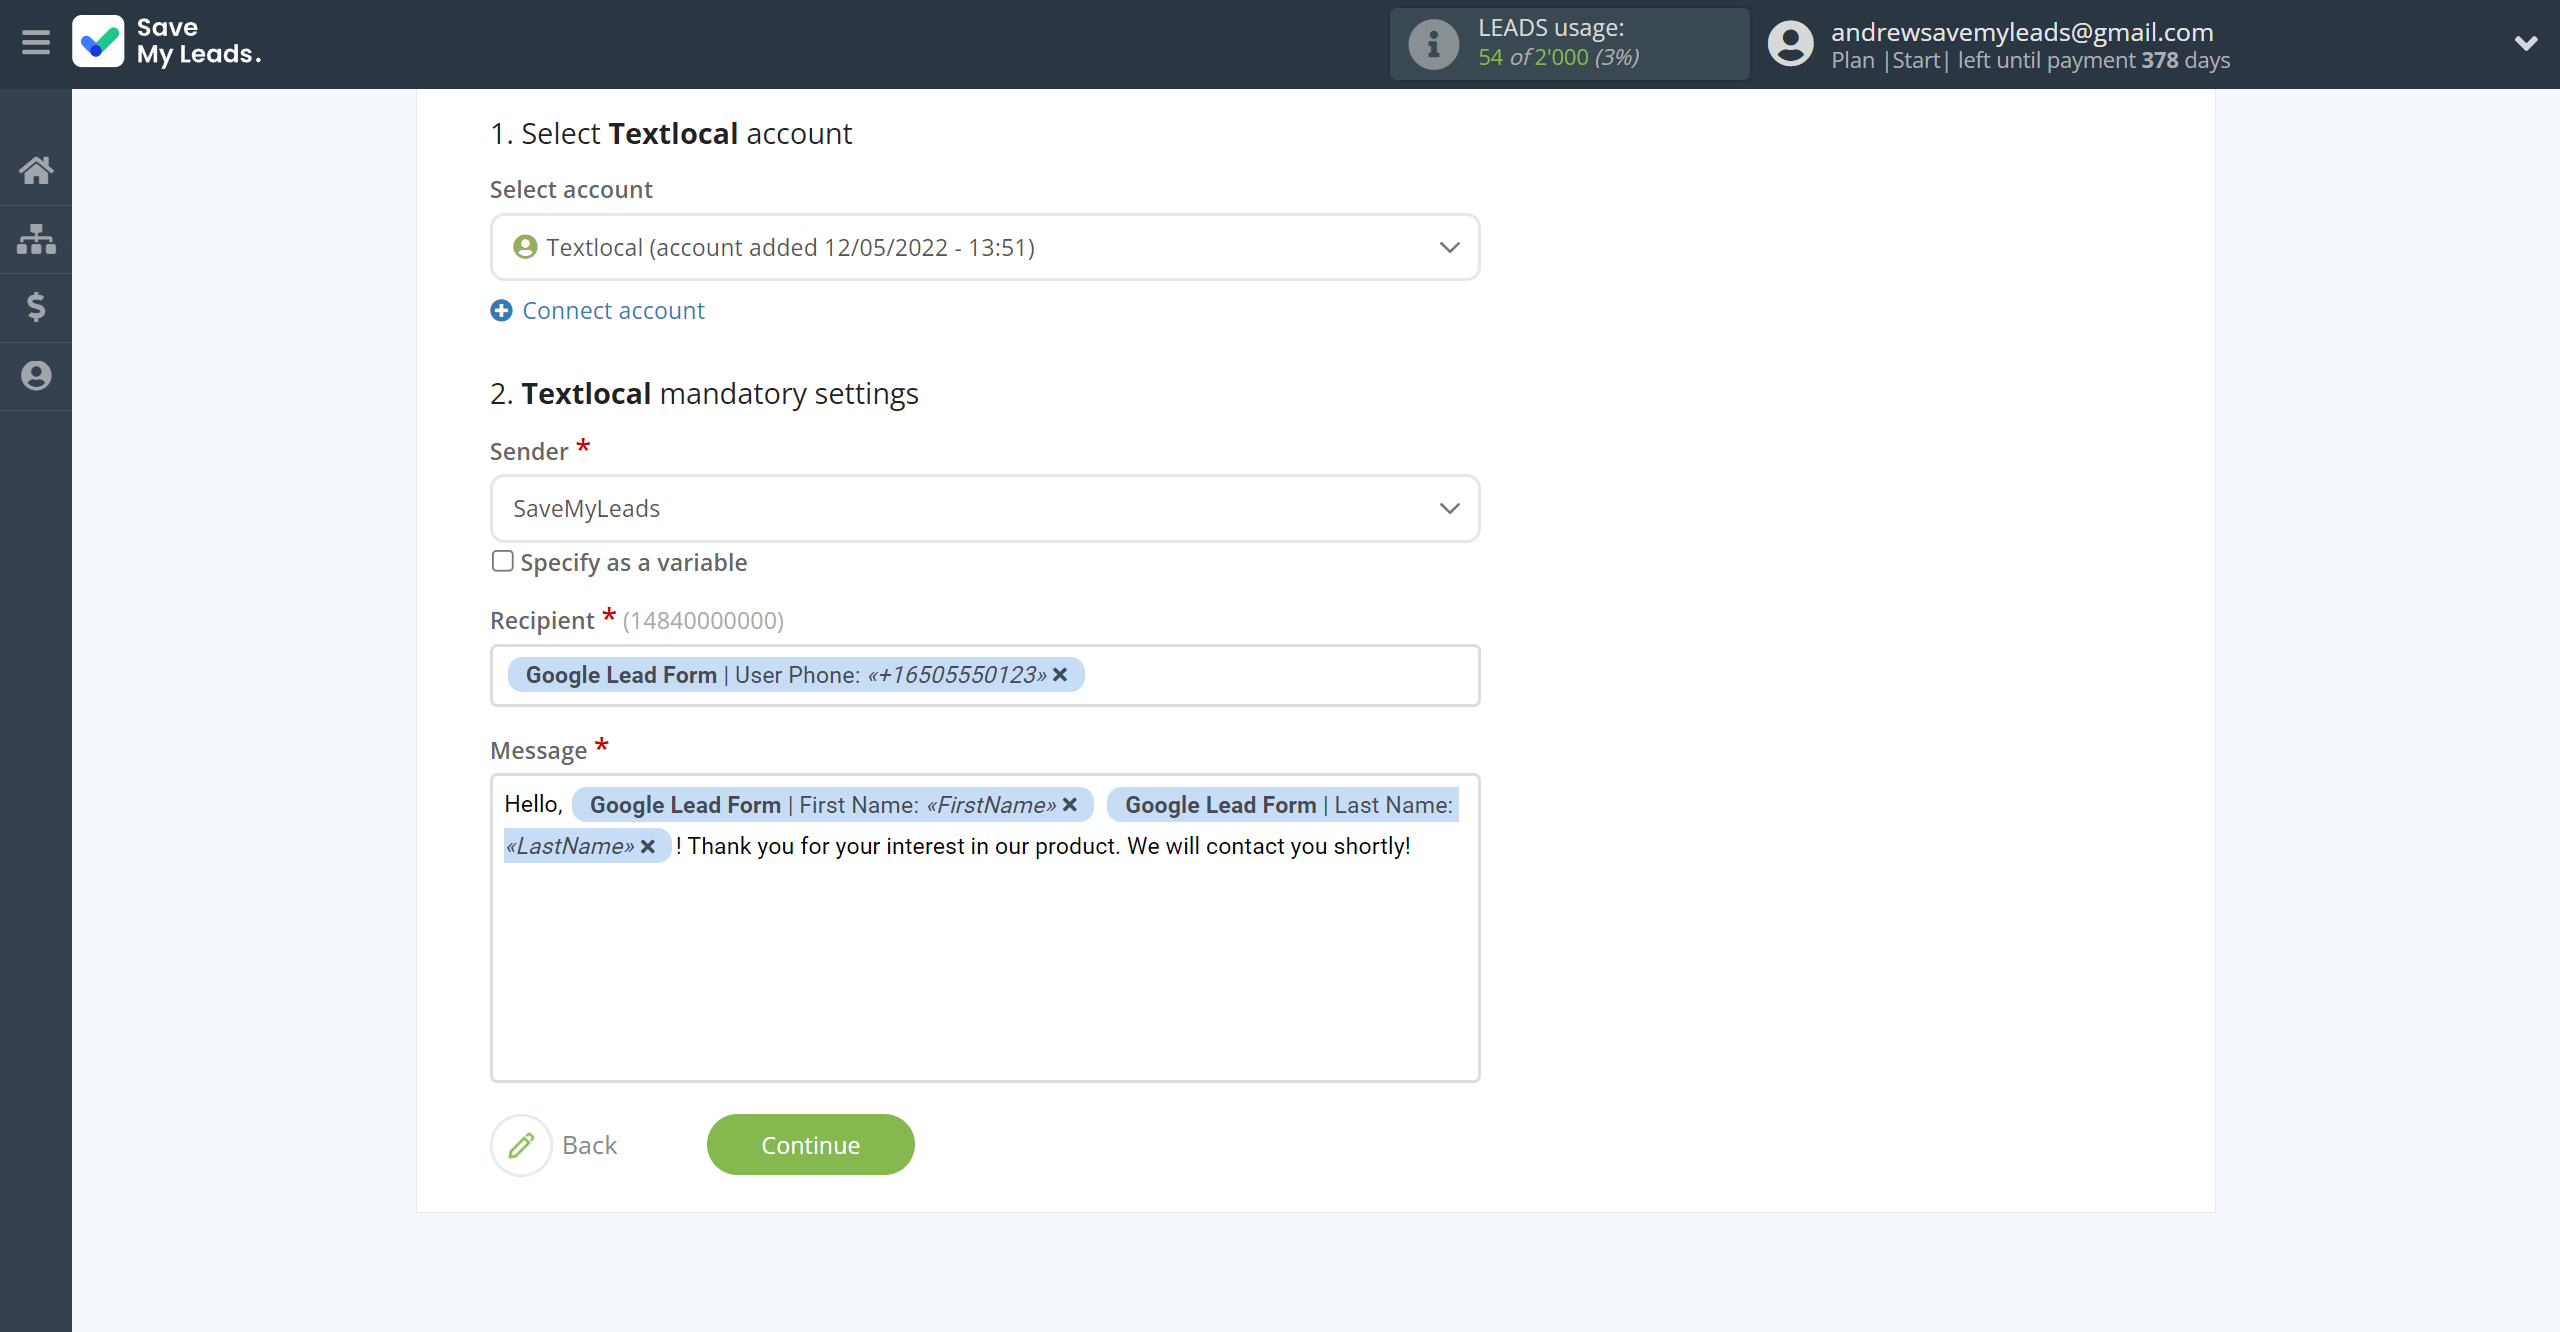The image size is (2560, 1332).
Task: Click the Back link
Action: pos(589,1145)
